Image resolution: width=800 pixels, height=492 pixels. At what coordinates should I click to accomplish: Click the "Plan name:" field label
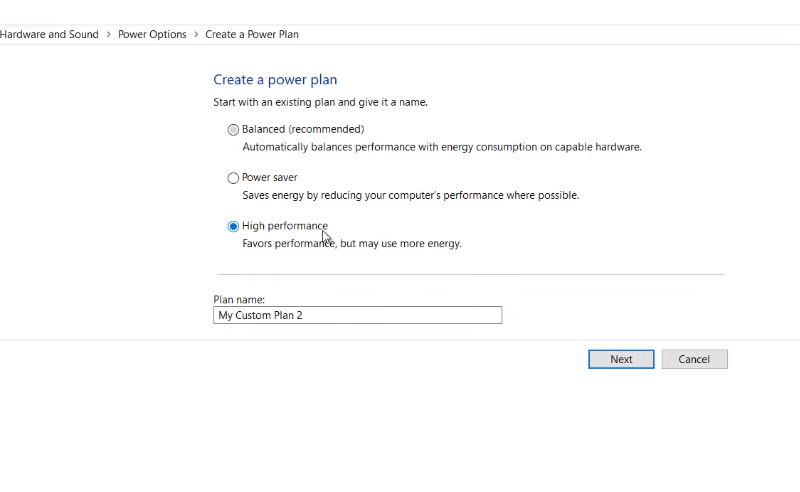239,299
